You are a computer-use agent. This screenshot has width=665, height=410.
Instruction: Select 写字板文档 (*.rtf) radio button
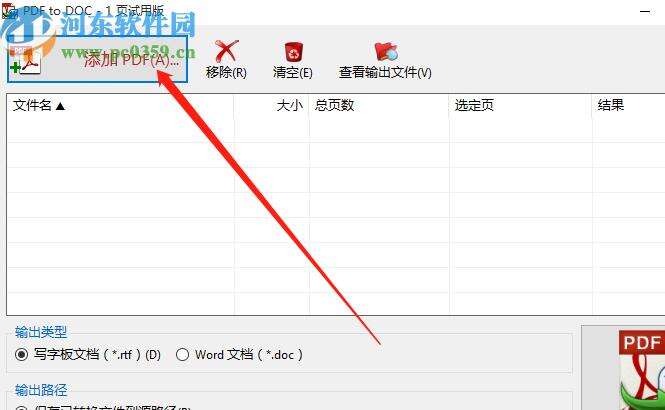[x=21, y=354]
